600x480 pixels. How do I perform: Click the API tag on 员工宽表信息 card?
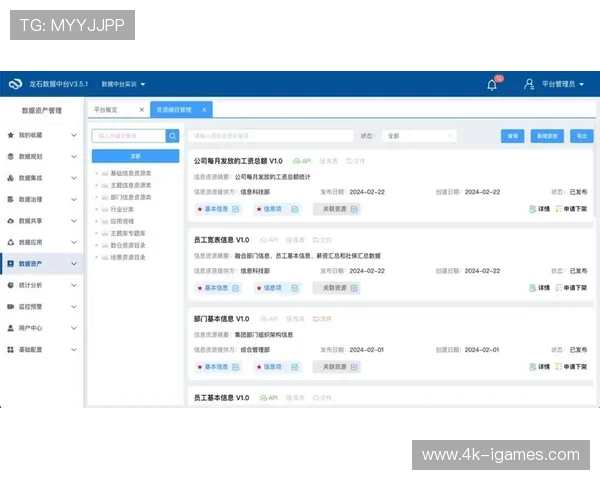[269, 240]
